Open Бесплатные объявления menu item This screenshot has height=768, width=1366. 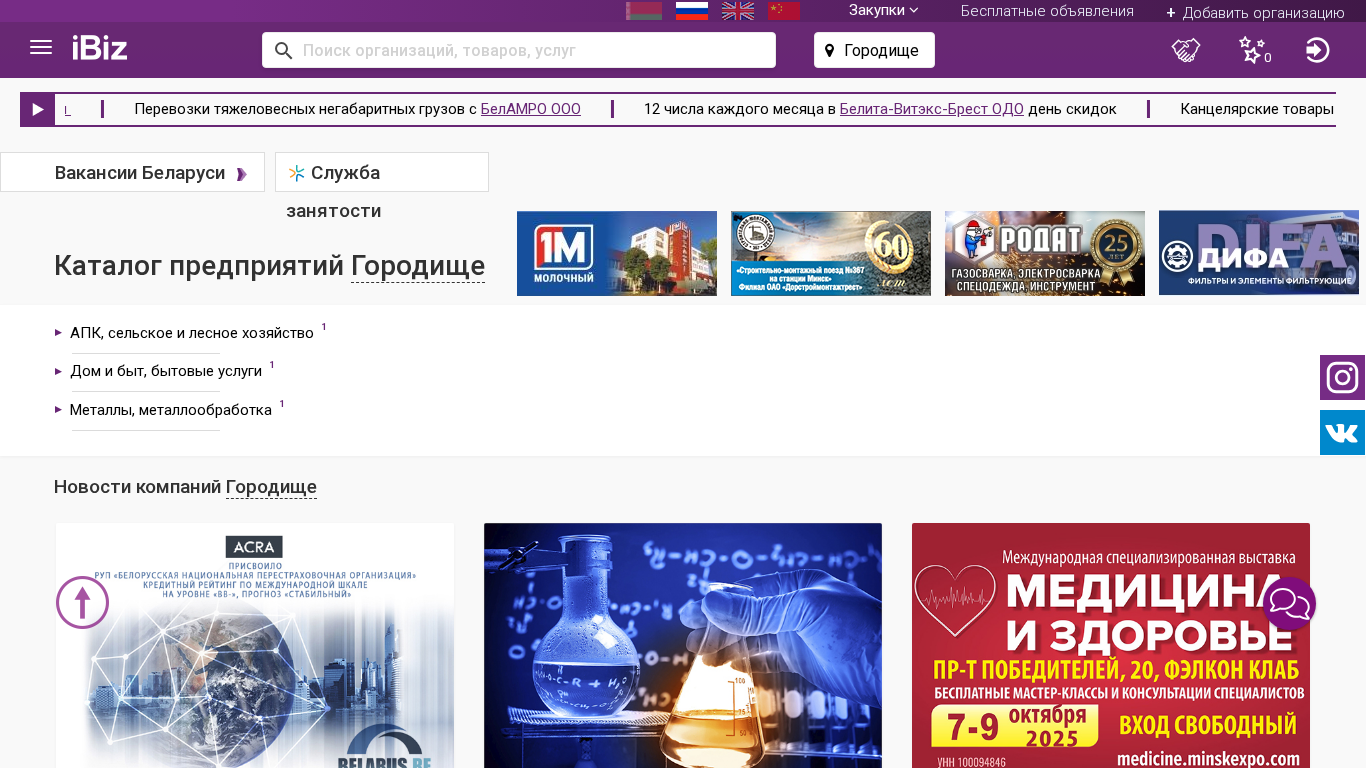(1047, 11)
